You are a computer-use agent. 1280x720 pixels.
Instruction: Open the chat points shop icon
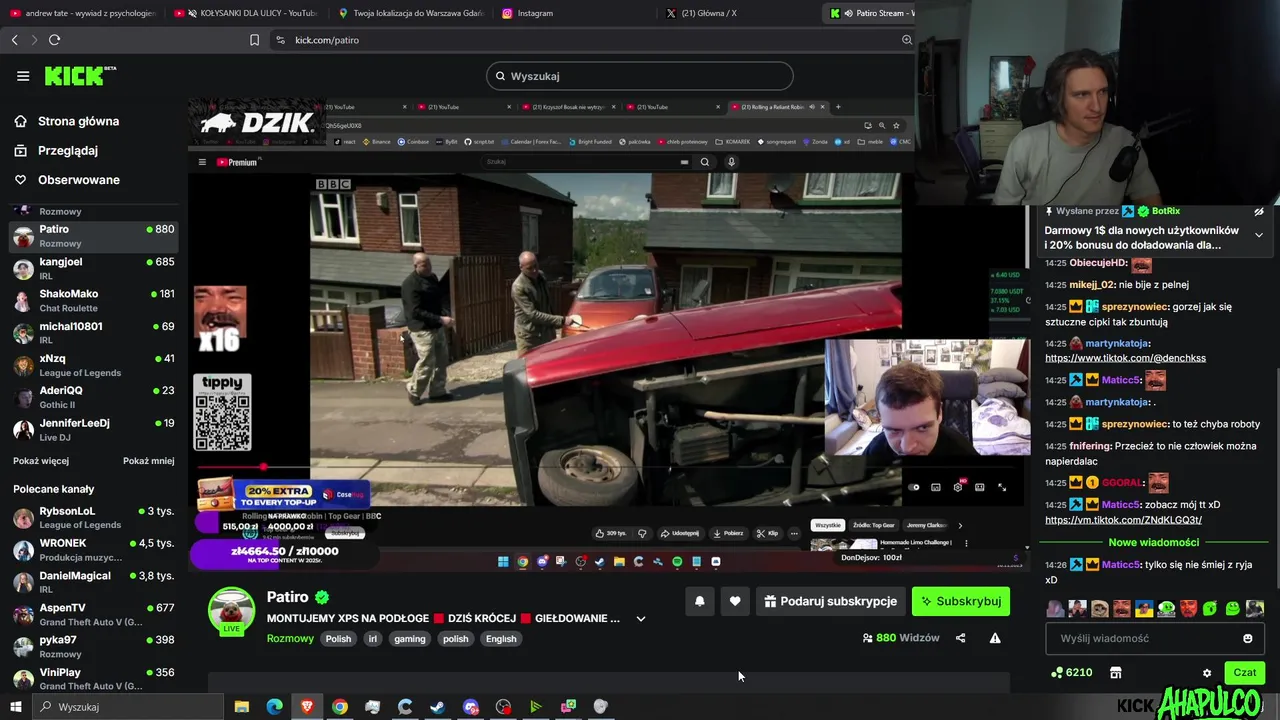pyautogui.click(x=1116, y=673)
